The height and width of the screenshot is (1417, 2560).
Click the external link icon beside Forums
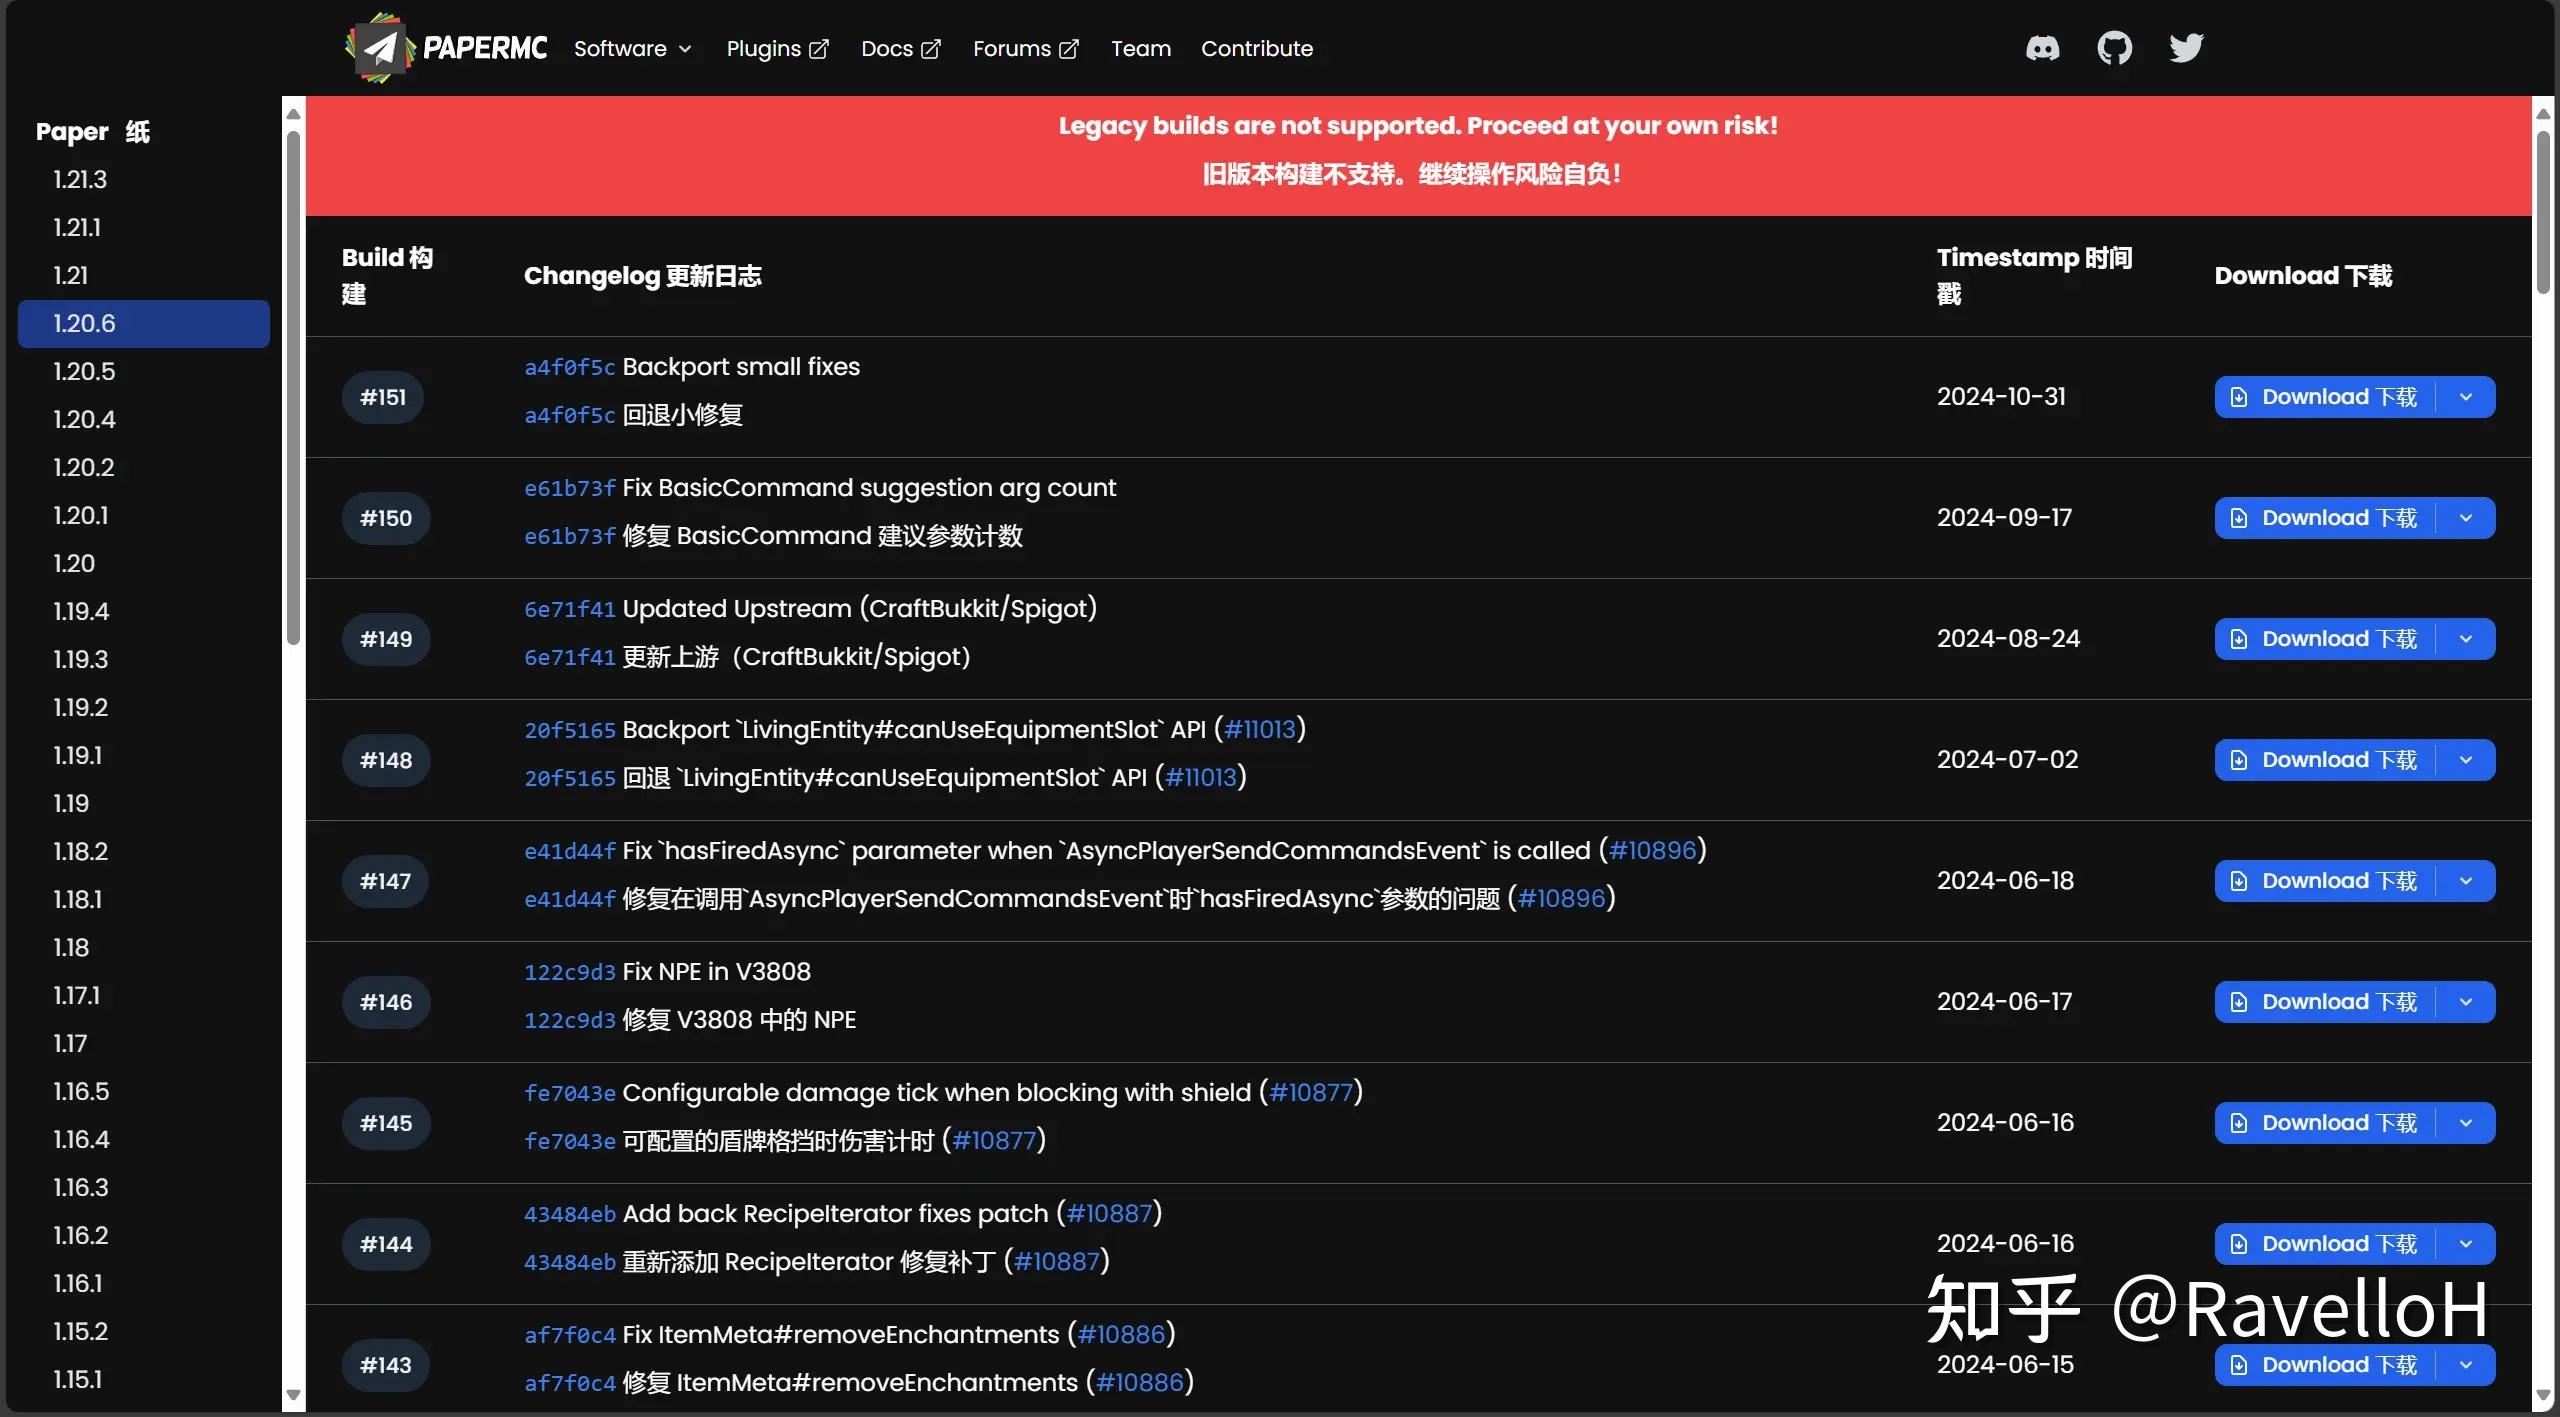click(1069, 49)
